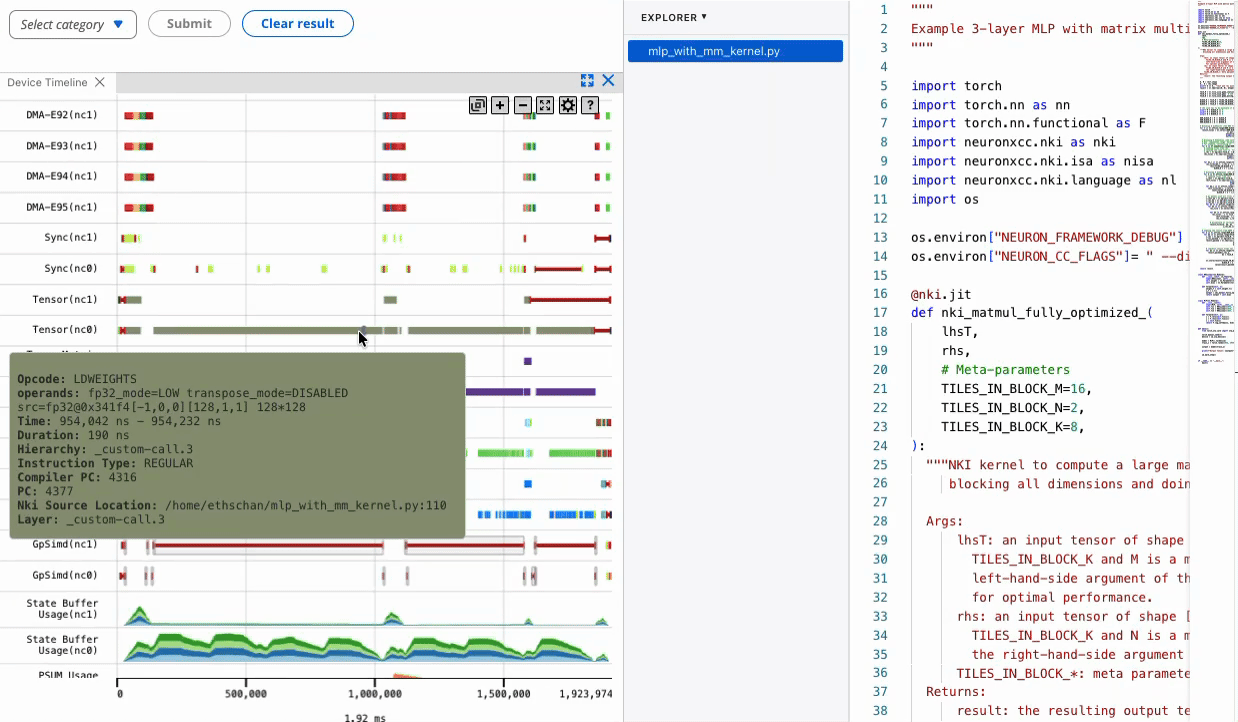Click 'import os' code line
This screenshot has height=722, width=1238.
945,199
